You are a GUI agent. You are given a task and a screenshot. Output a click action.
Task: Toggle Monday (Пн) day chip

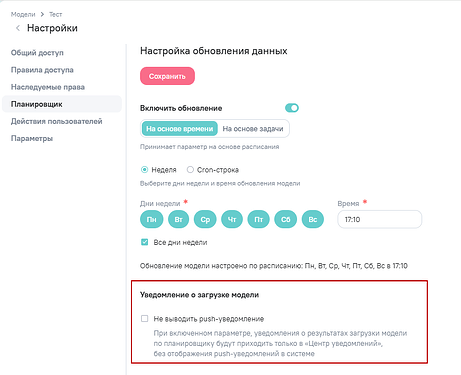pos(152,219)
